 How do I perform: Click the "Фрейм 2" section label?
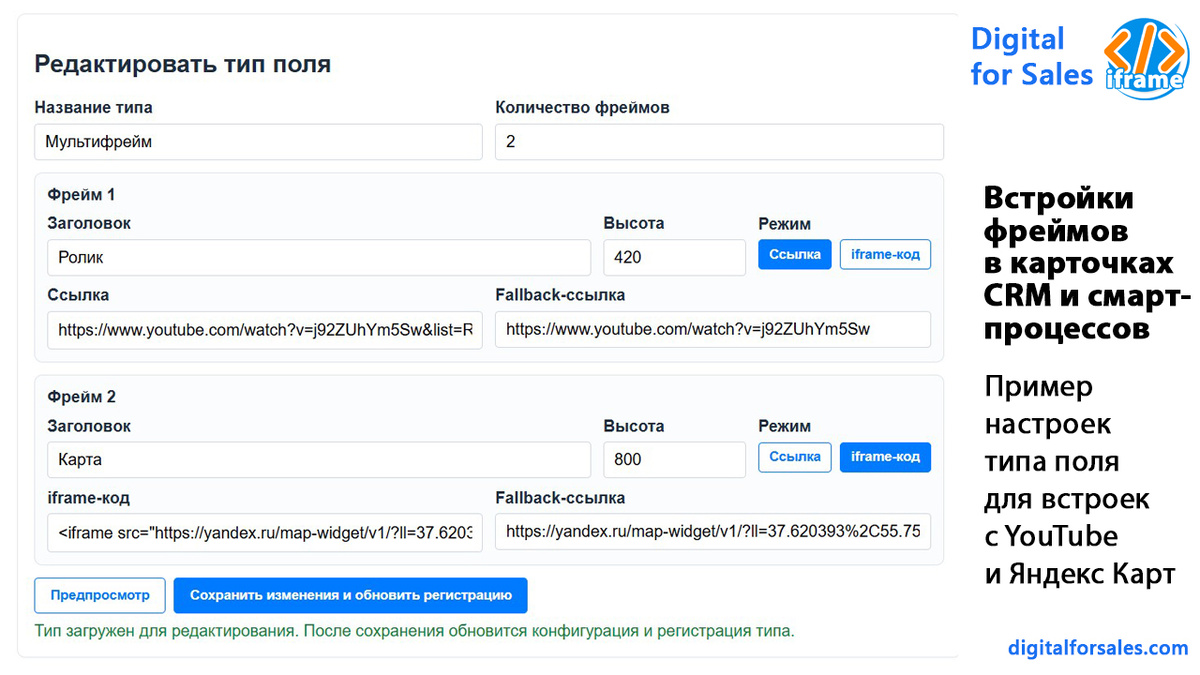click(x=82, y=397)
